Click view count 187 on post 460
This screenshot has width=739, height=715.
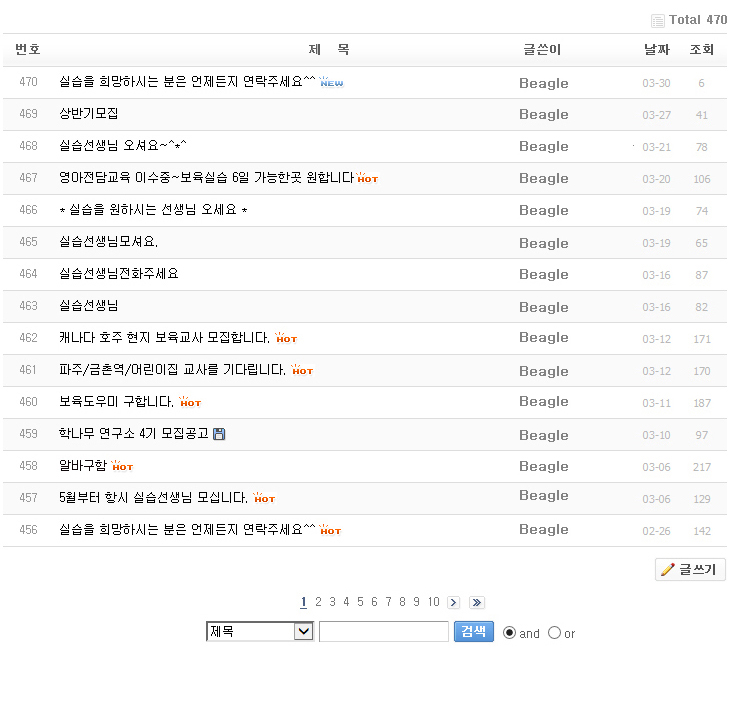tap(702, 403)
